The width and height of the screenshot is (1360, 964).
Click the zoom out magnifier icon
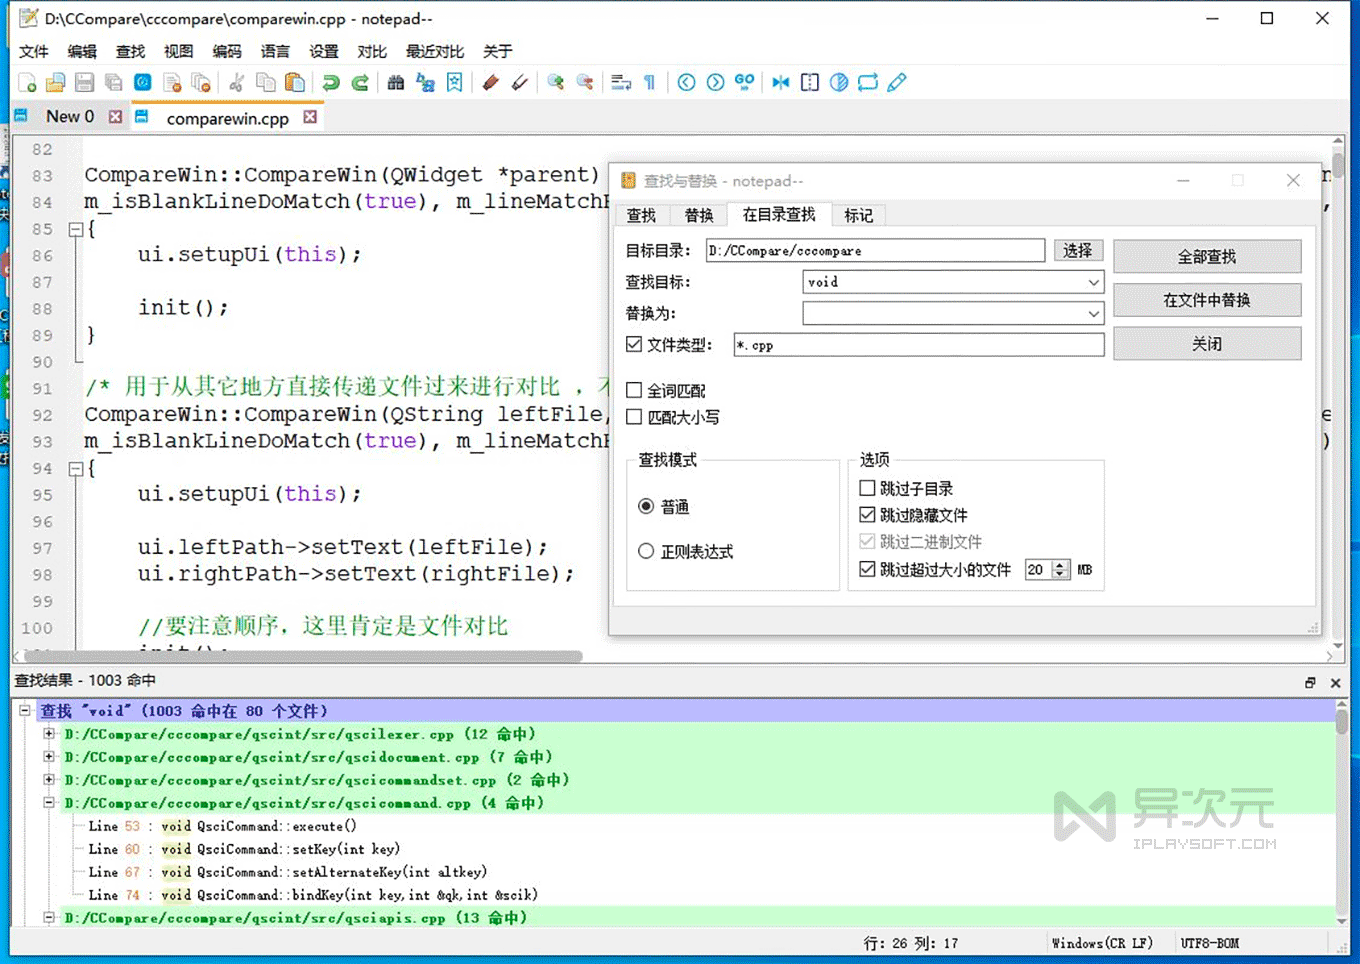[x=585, y=83]
